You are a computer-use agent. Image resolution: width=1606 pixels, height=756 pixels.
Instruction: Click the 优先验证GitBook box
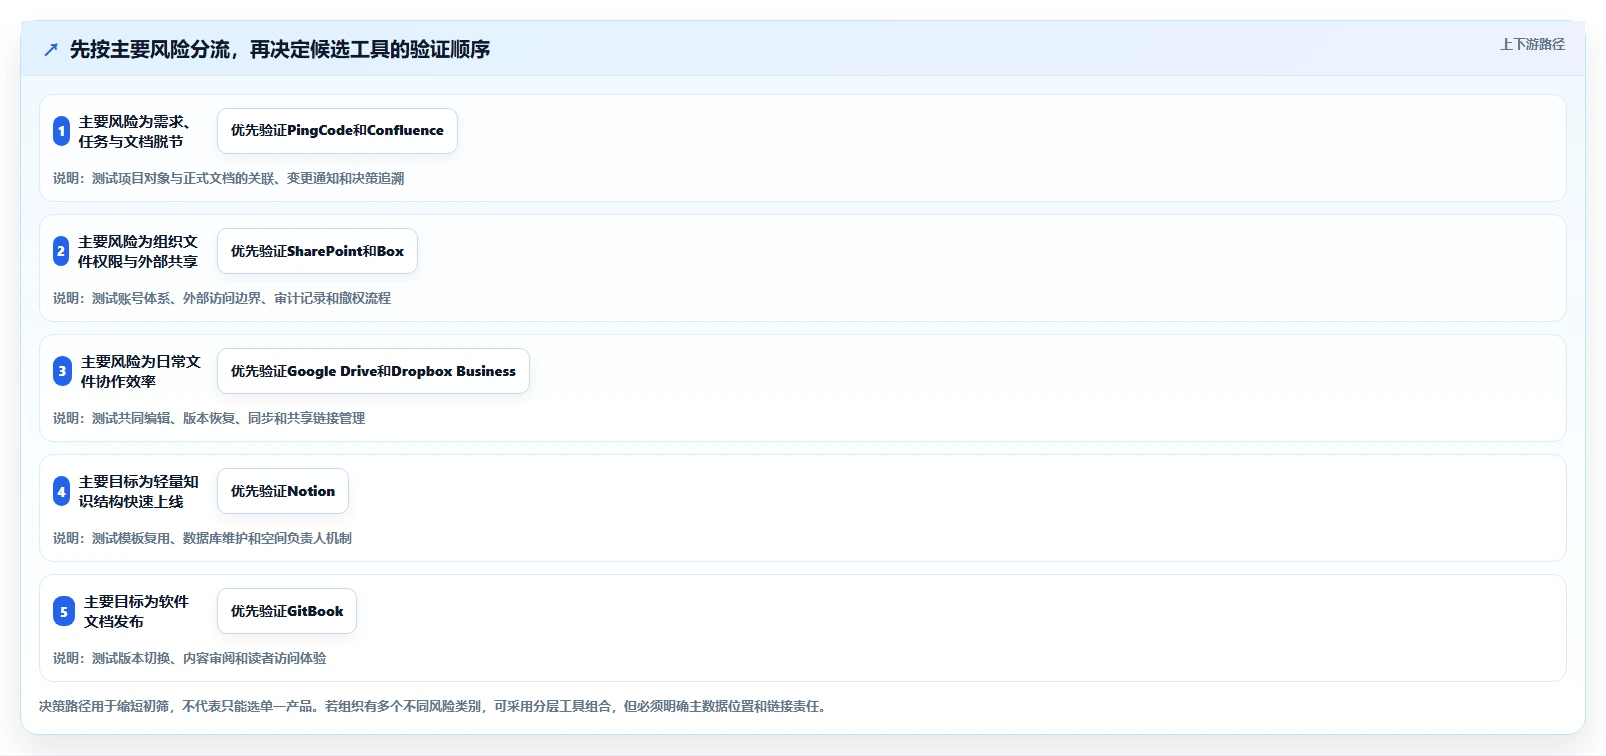287,611
